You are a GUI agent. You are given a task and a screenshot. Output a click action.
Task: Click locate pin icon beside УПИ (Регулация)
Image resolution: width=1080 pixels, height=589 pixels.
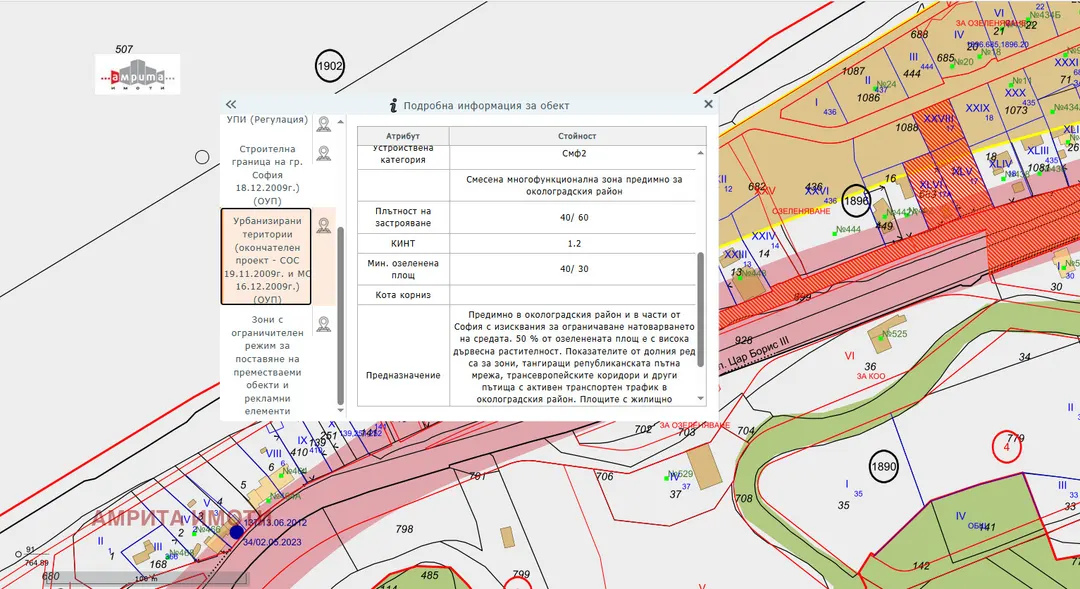coord(324,123)
